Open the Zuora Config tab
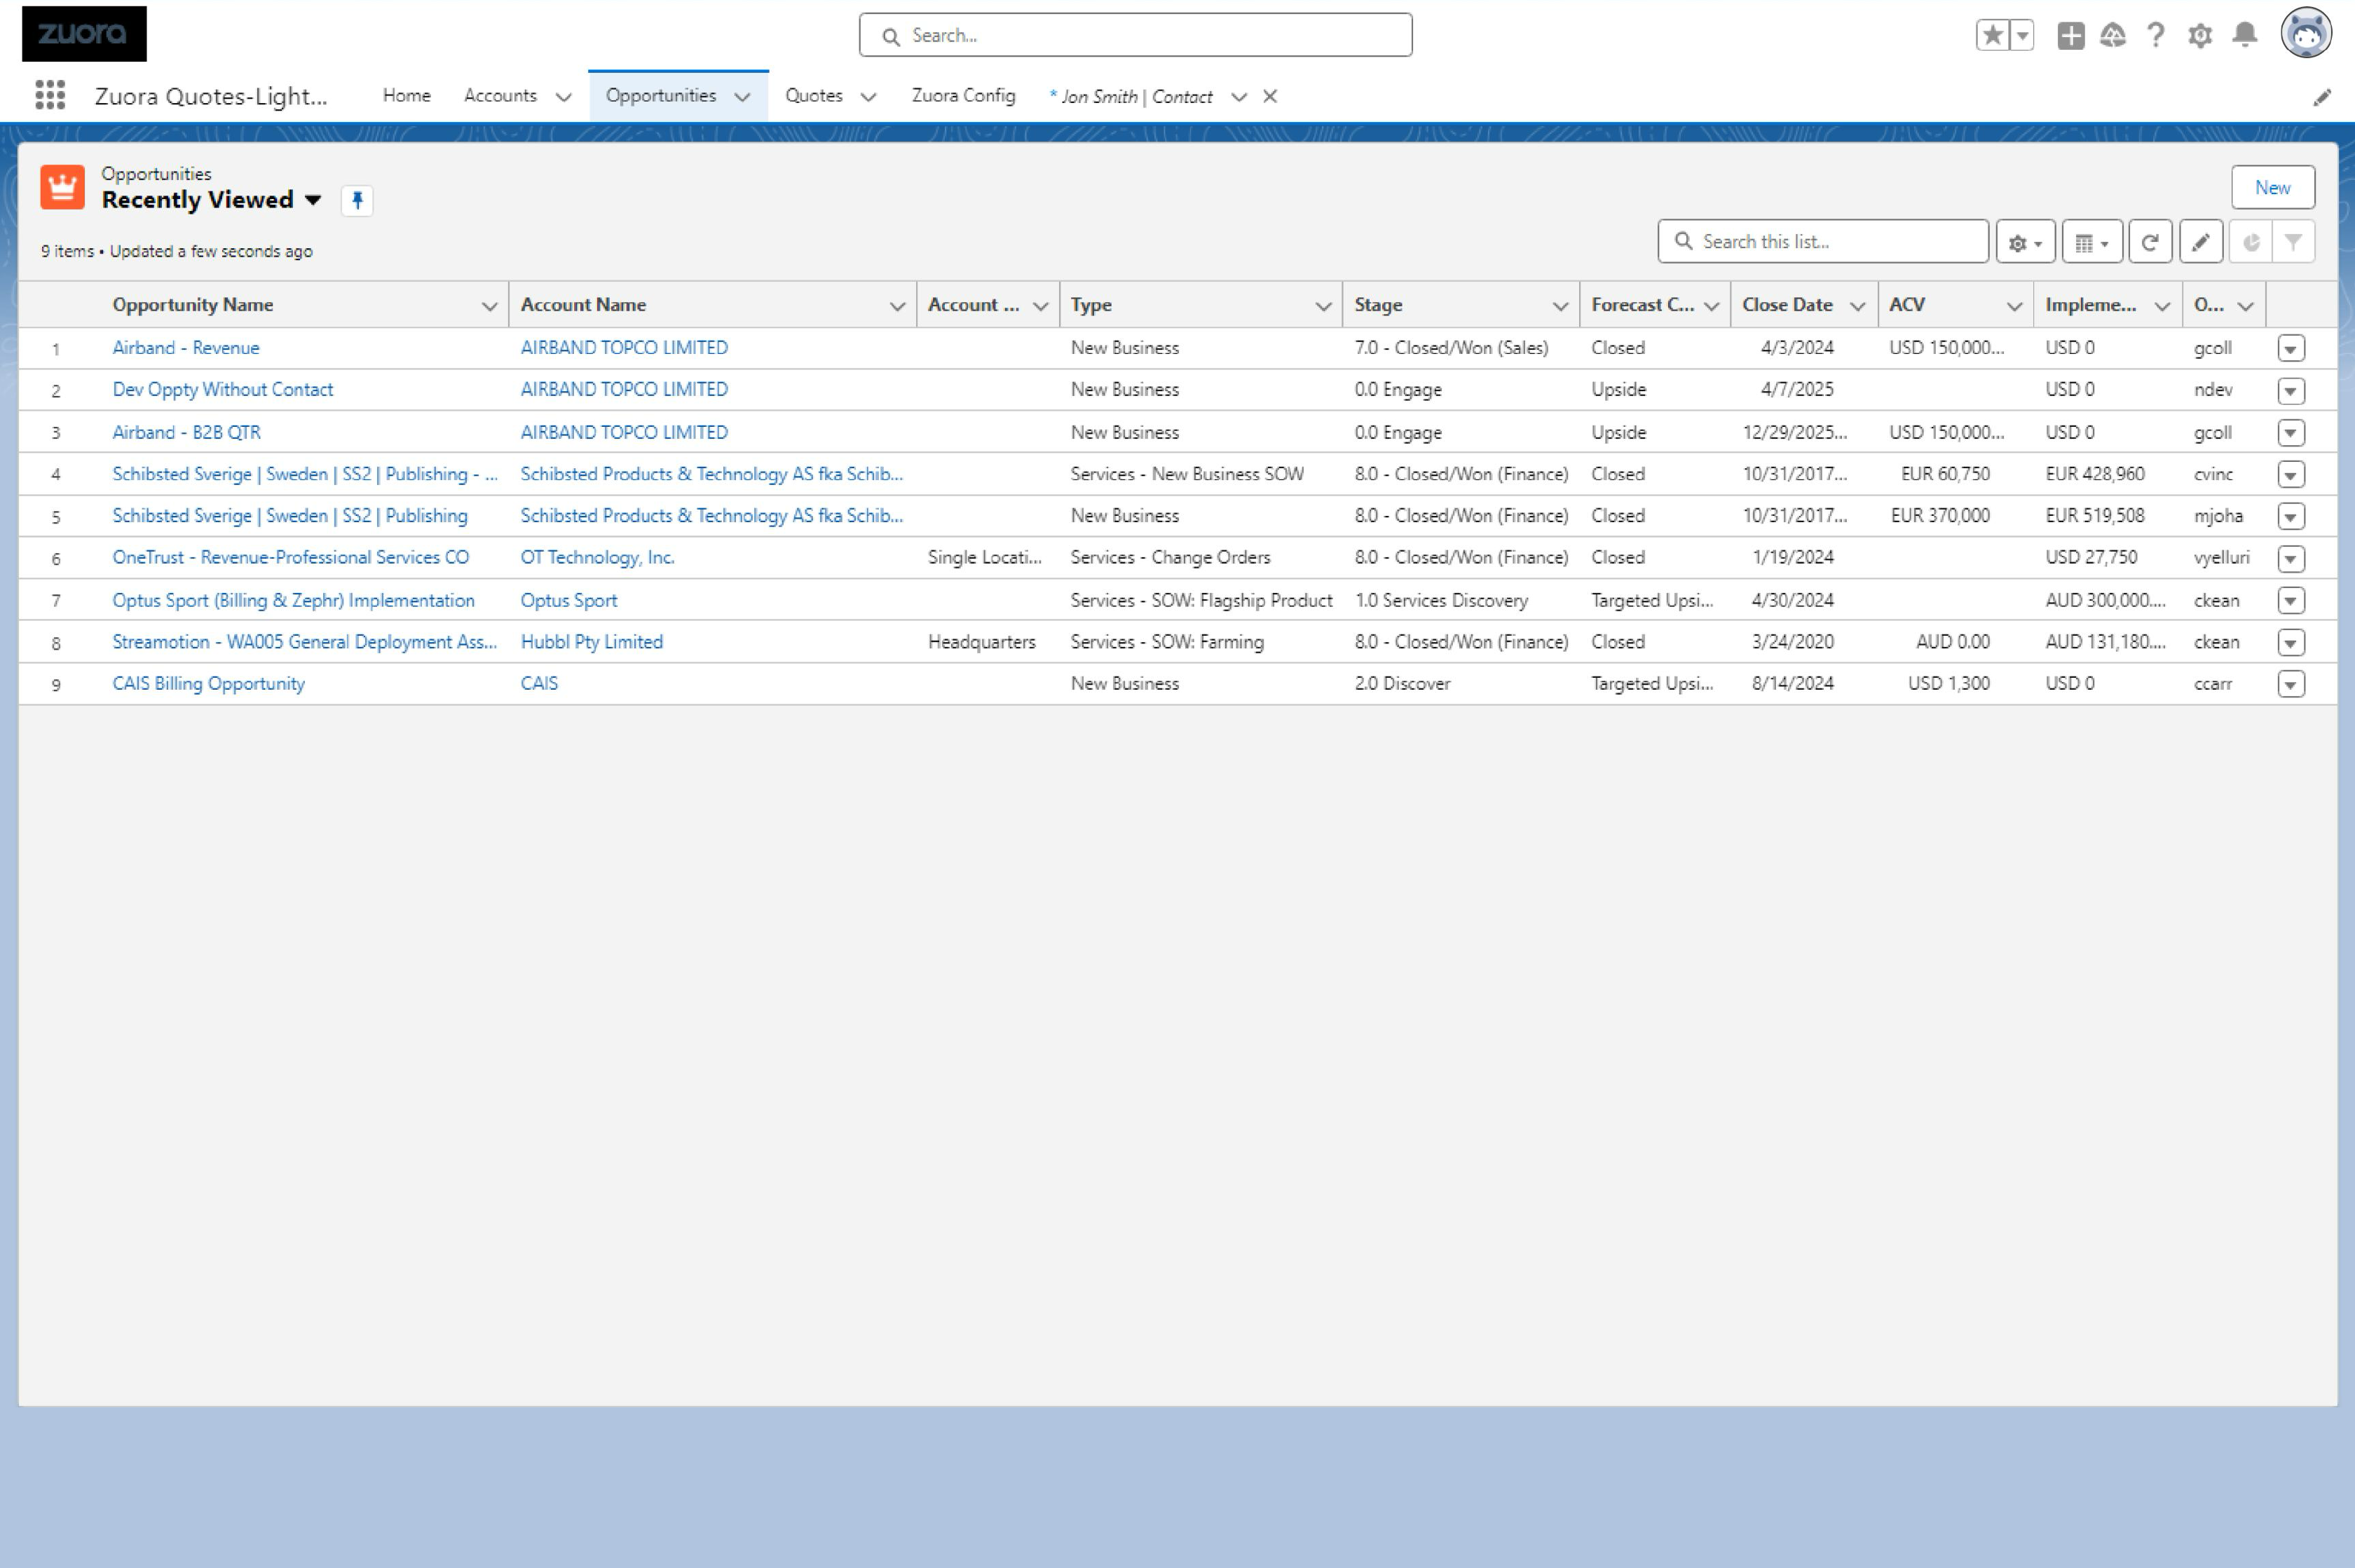This screenshot has height=1568, width=2355. (x=962, y=95)
